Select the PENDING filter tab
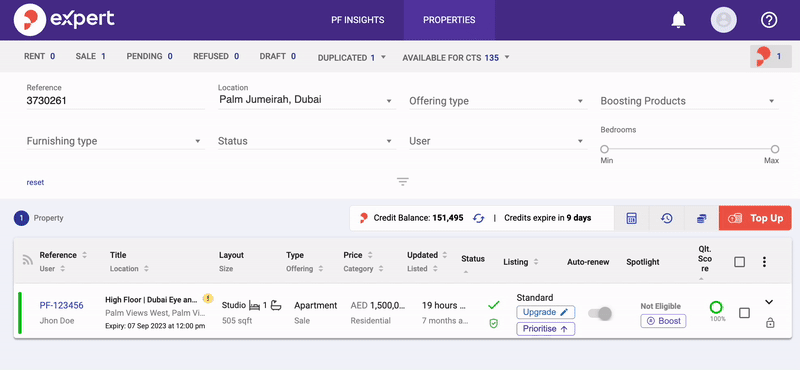The height and width of the screenshot is (370, 800). pyautogui.click(x=149, y=56)
